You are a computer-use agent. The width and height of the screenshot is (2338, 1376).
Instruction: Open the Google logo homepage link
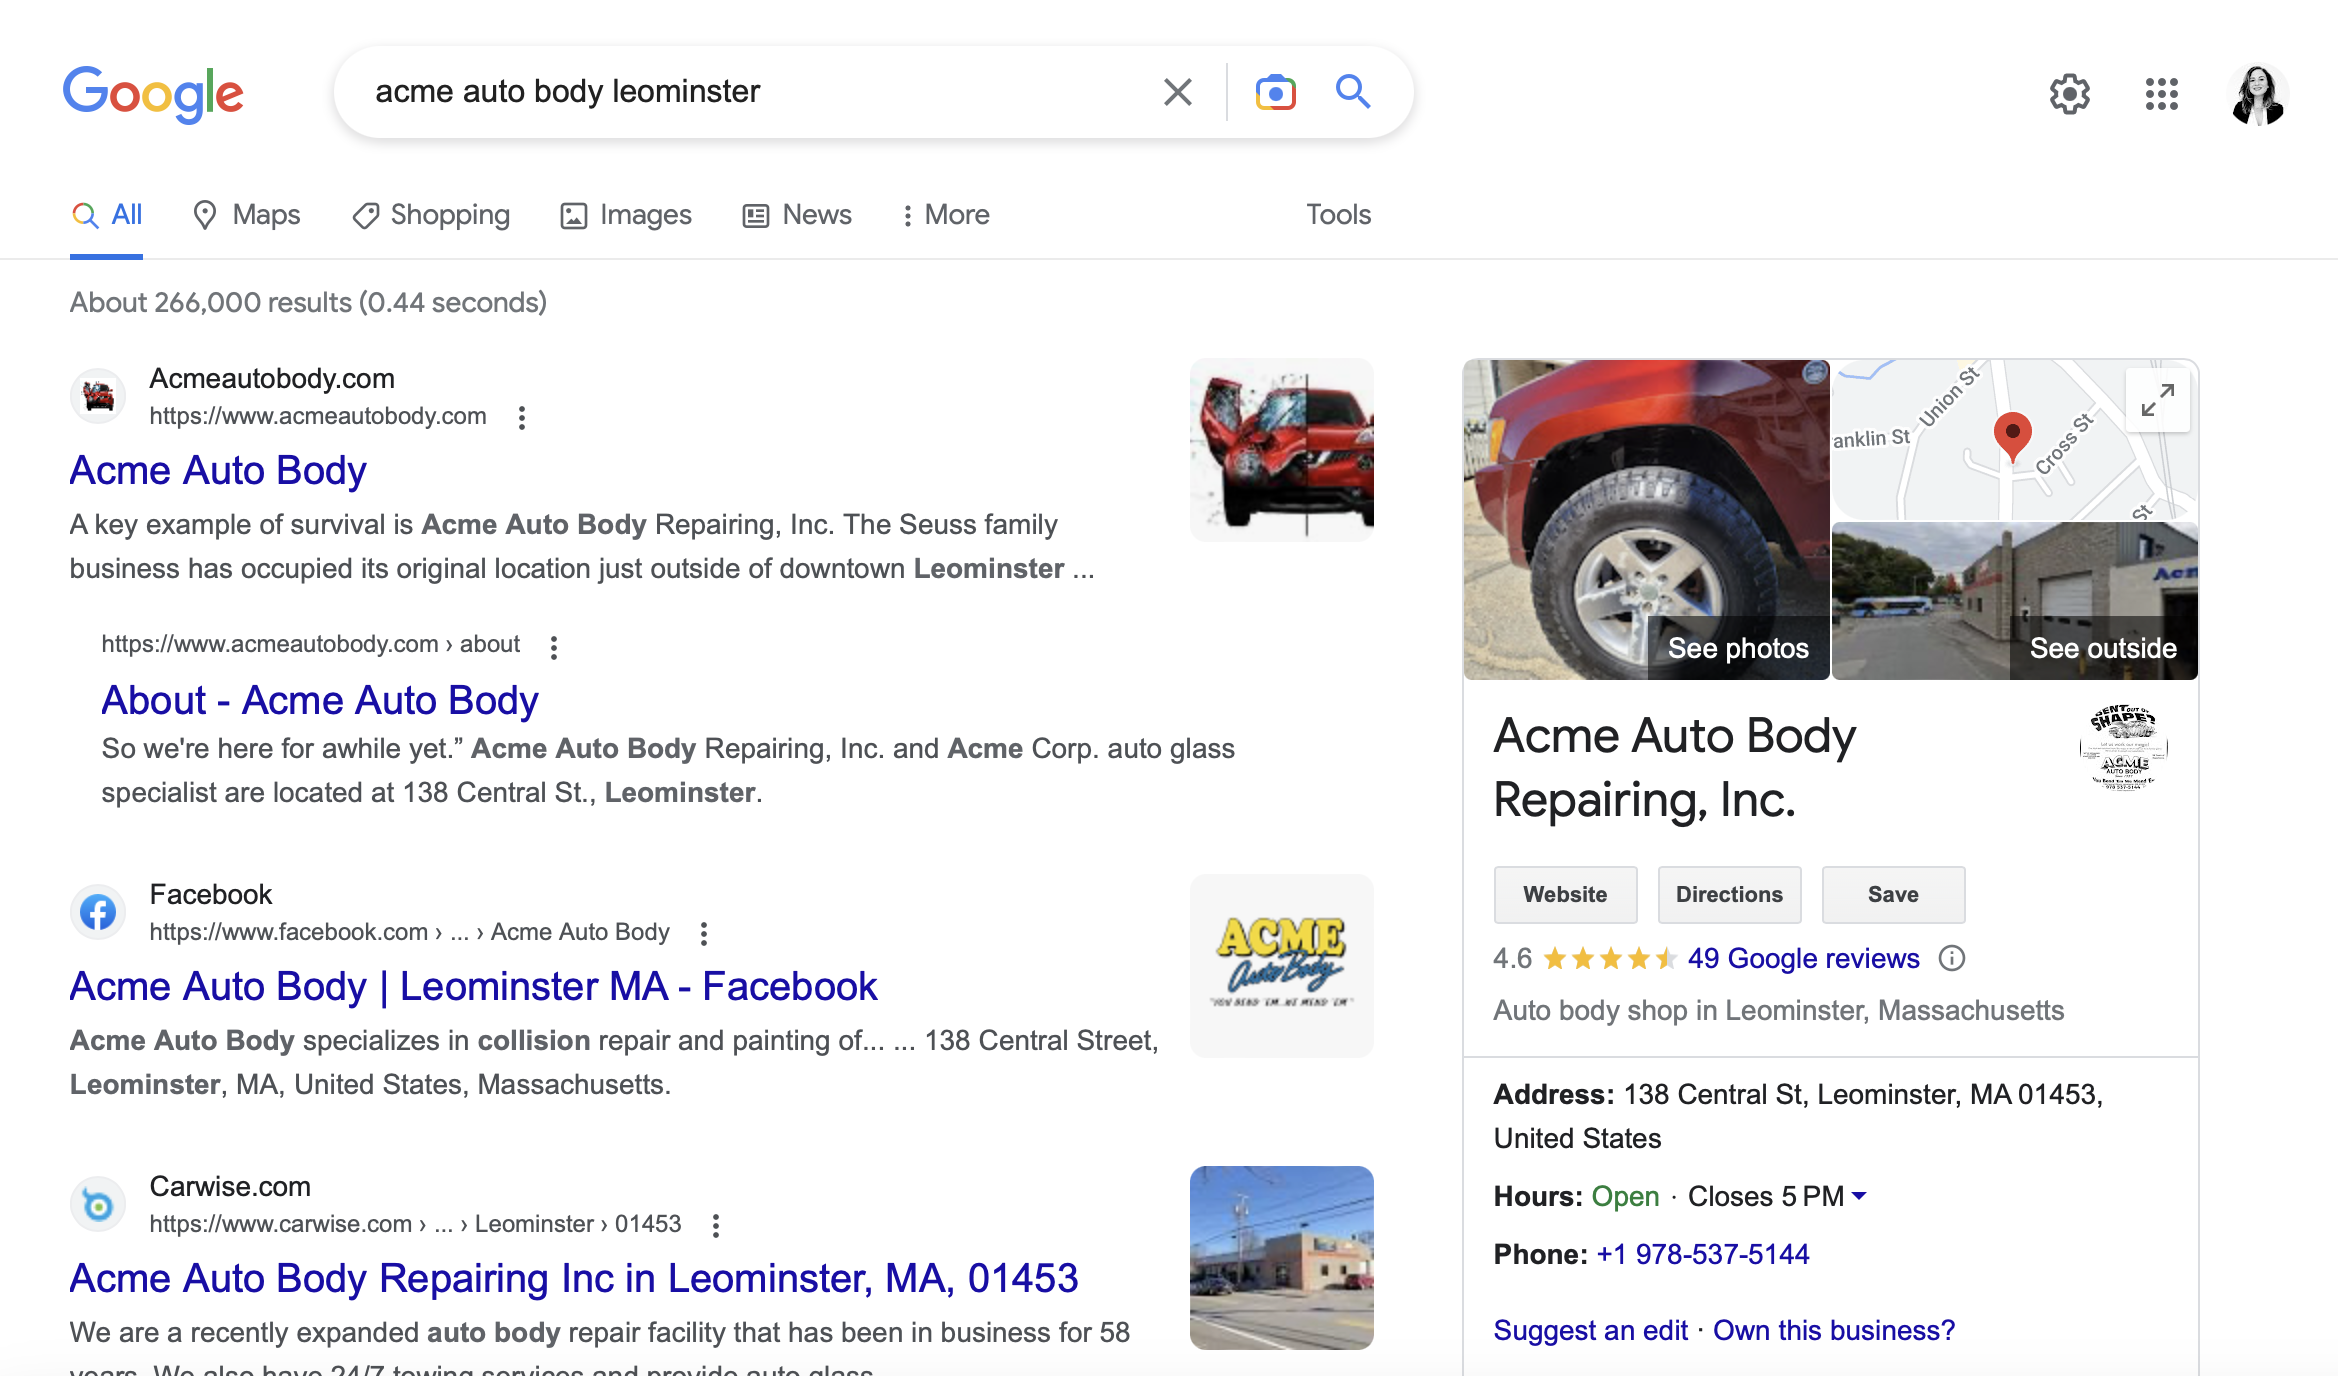(153, 94)
